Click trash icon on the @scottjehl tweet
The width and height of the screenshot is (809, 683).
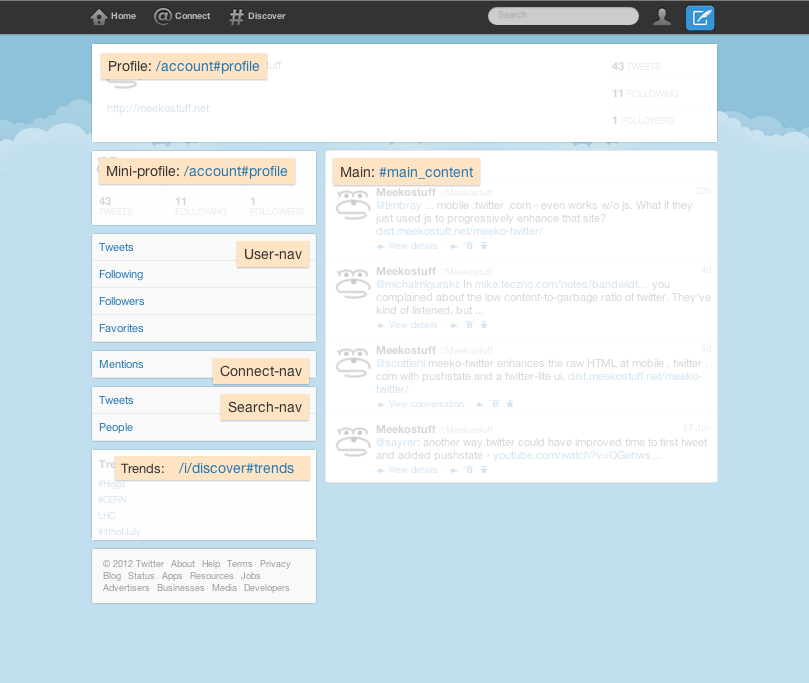point(495,404)
